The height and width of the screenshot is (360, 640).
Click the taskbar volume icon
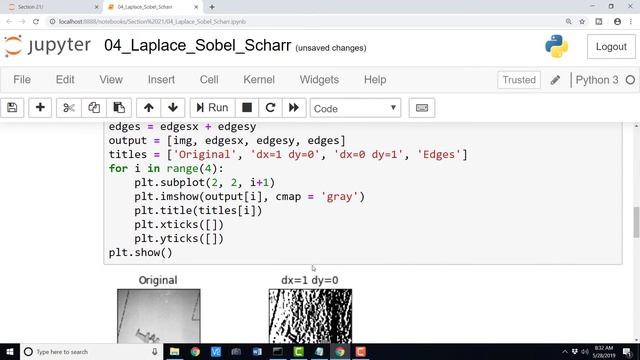[x=585, y=351]
